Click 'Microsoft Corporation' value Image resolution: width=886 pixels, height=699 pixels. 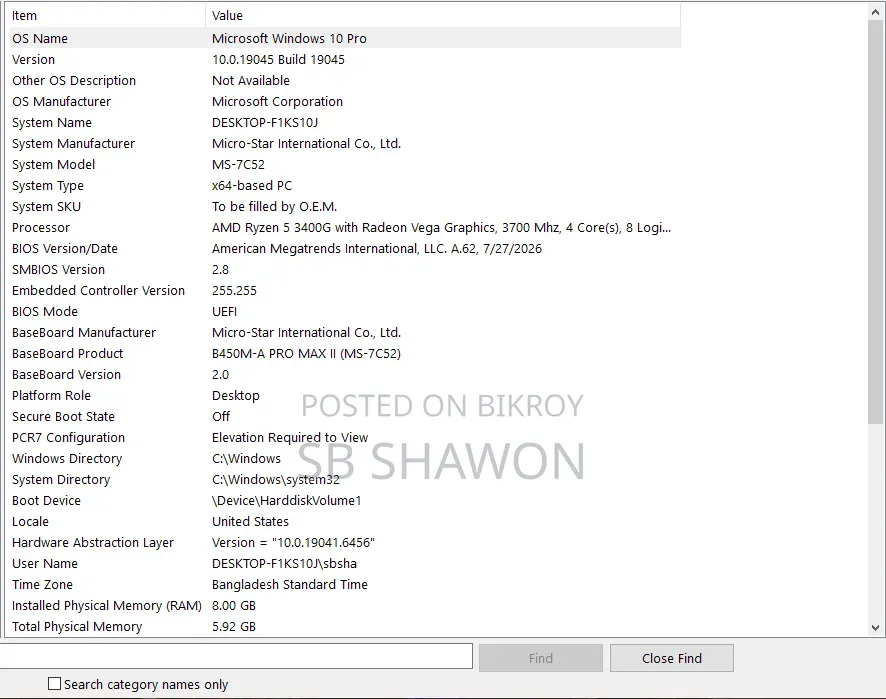pos(277,101)
